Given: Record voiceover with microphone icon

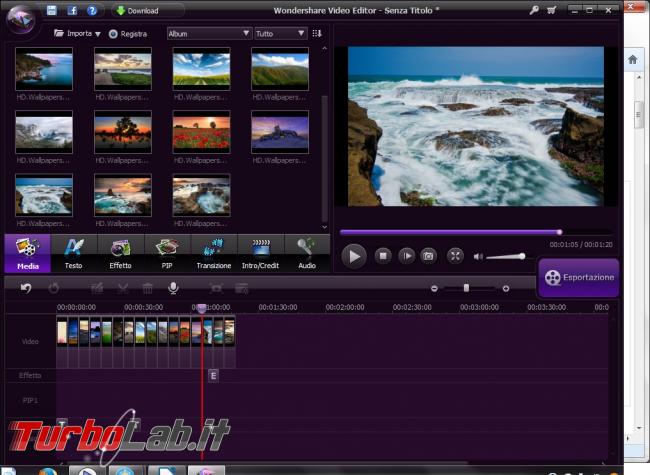Looking at the screenshot, I should click(174, 288).
